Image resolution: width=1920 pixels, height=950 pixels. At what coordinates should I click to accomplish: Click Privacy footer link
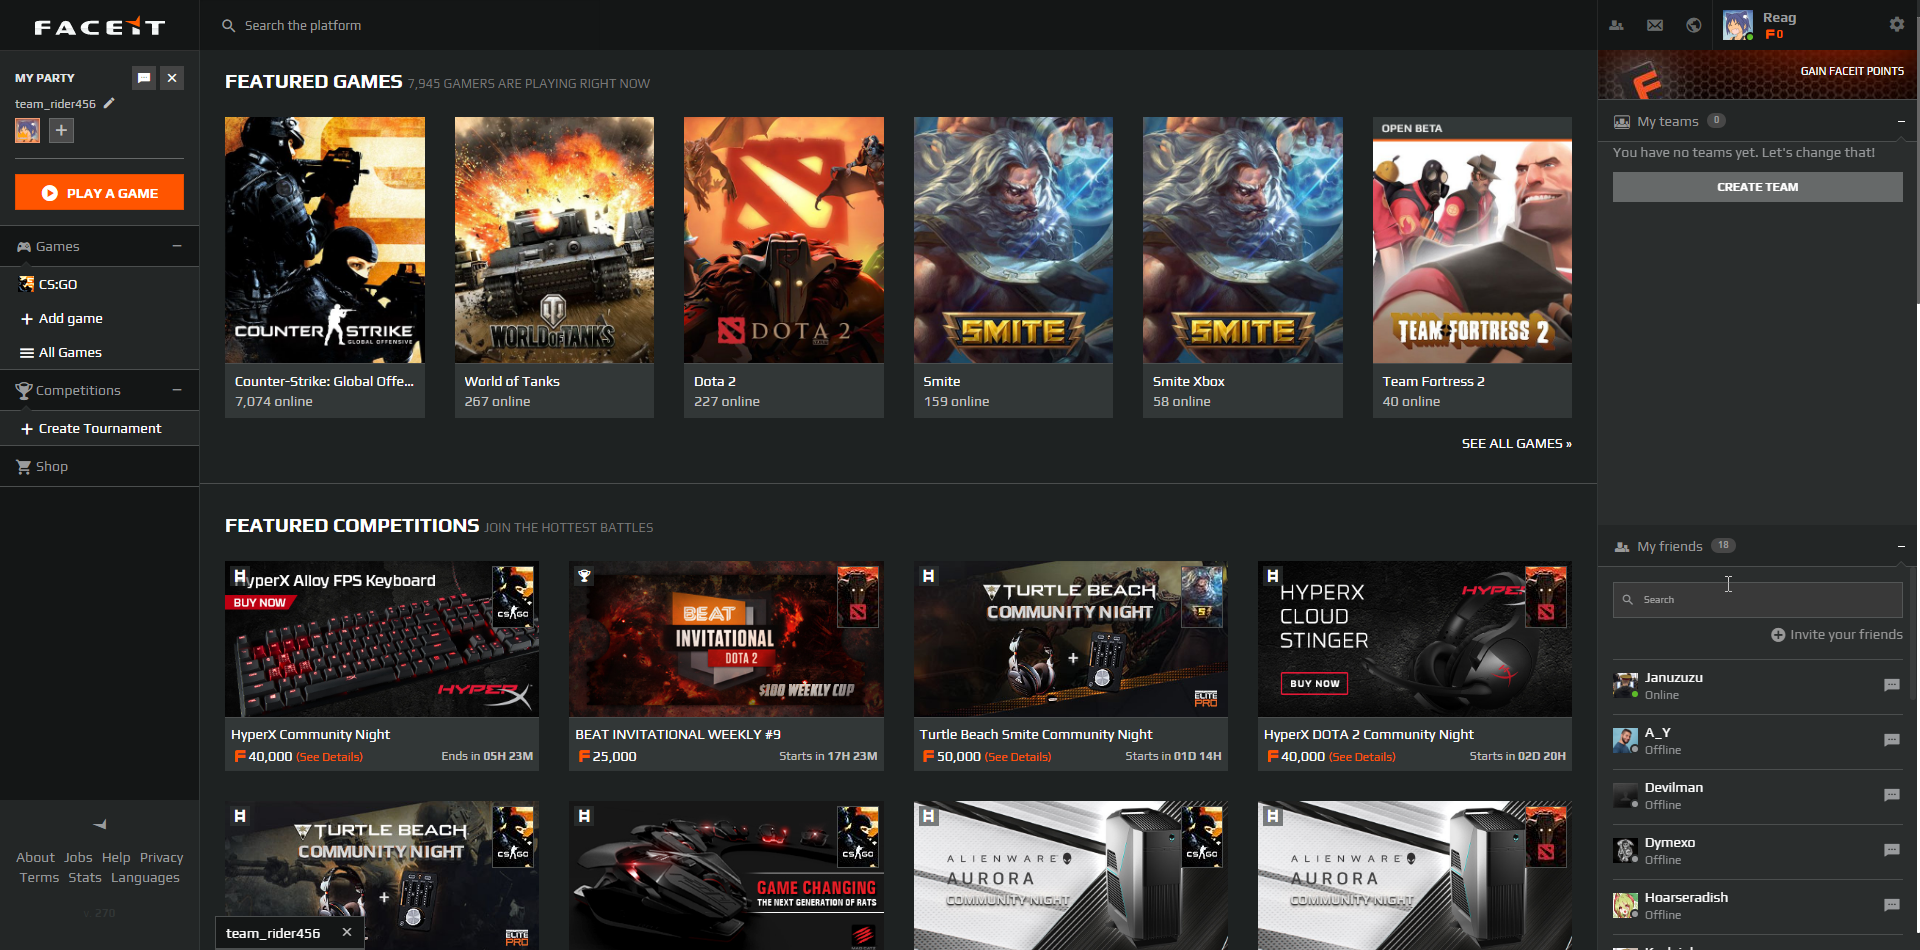click(x=161, y=857)
